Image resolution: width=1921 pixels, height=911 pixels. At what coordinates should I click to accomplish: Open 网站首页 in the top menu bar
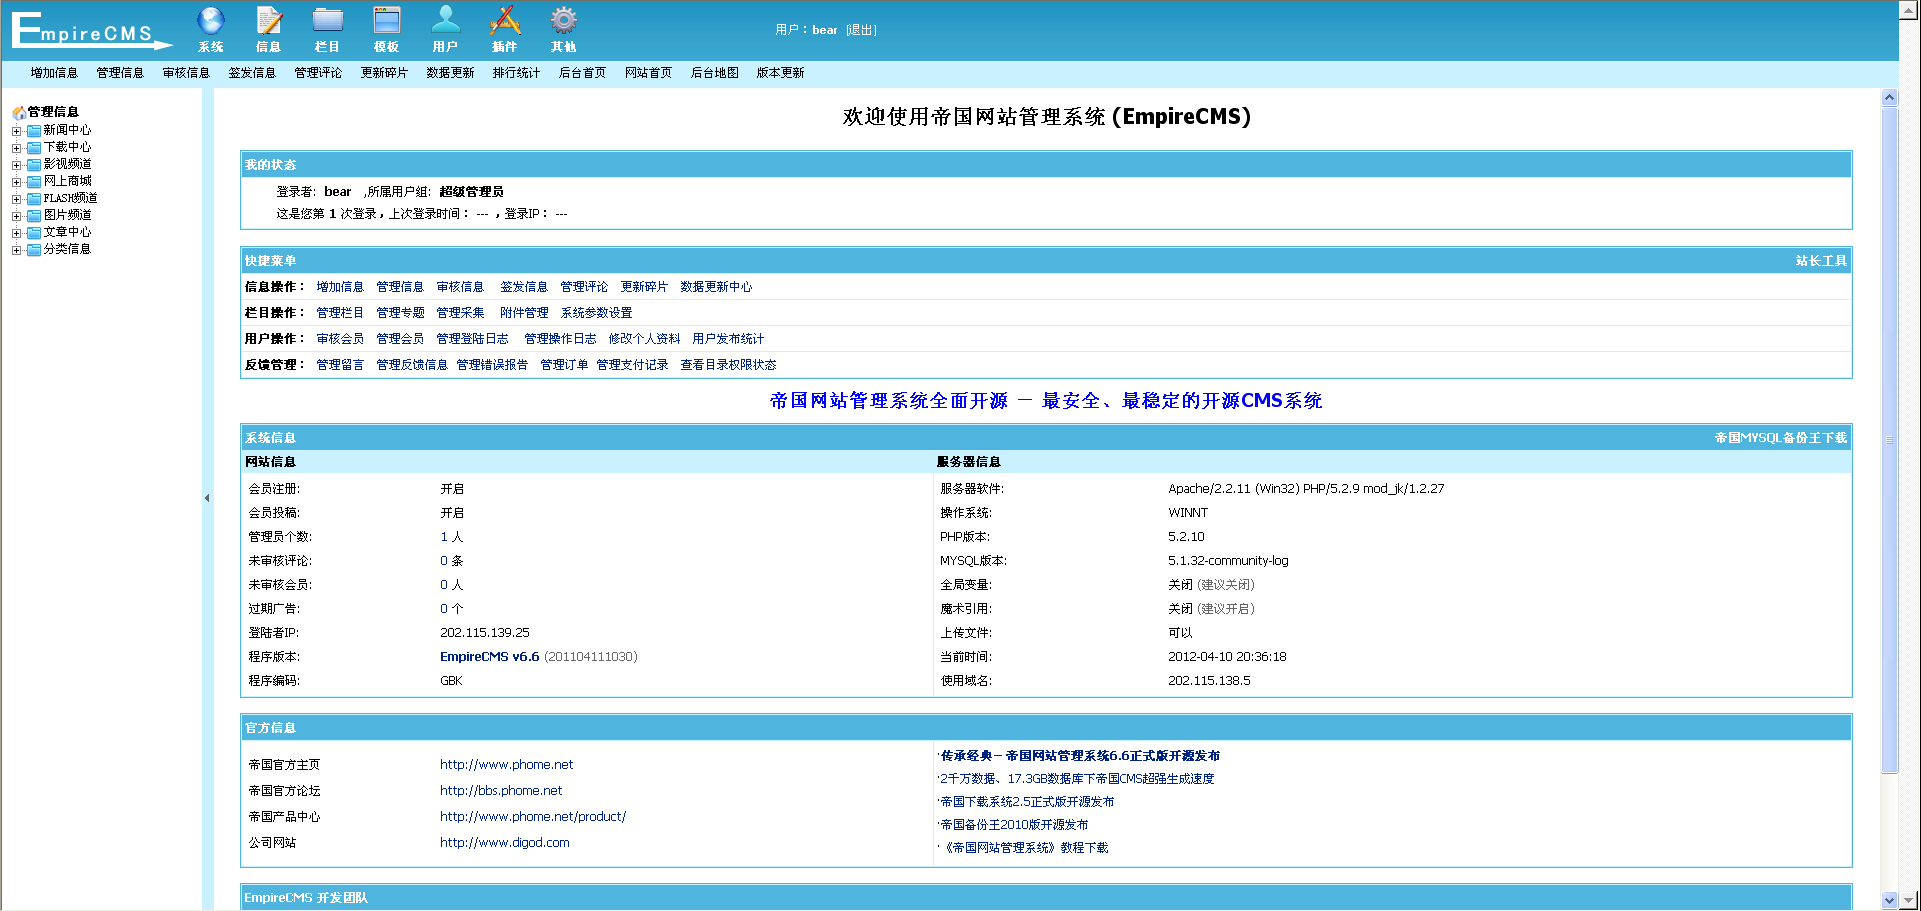648,73
